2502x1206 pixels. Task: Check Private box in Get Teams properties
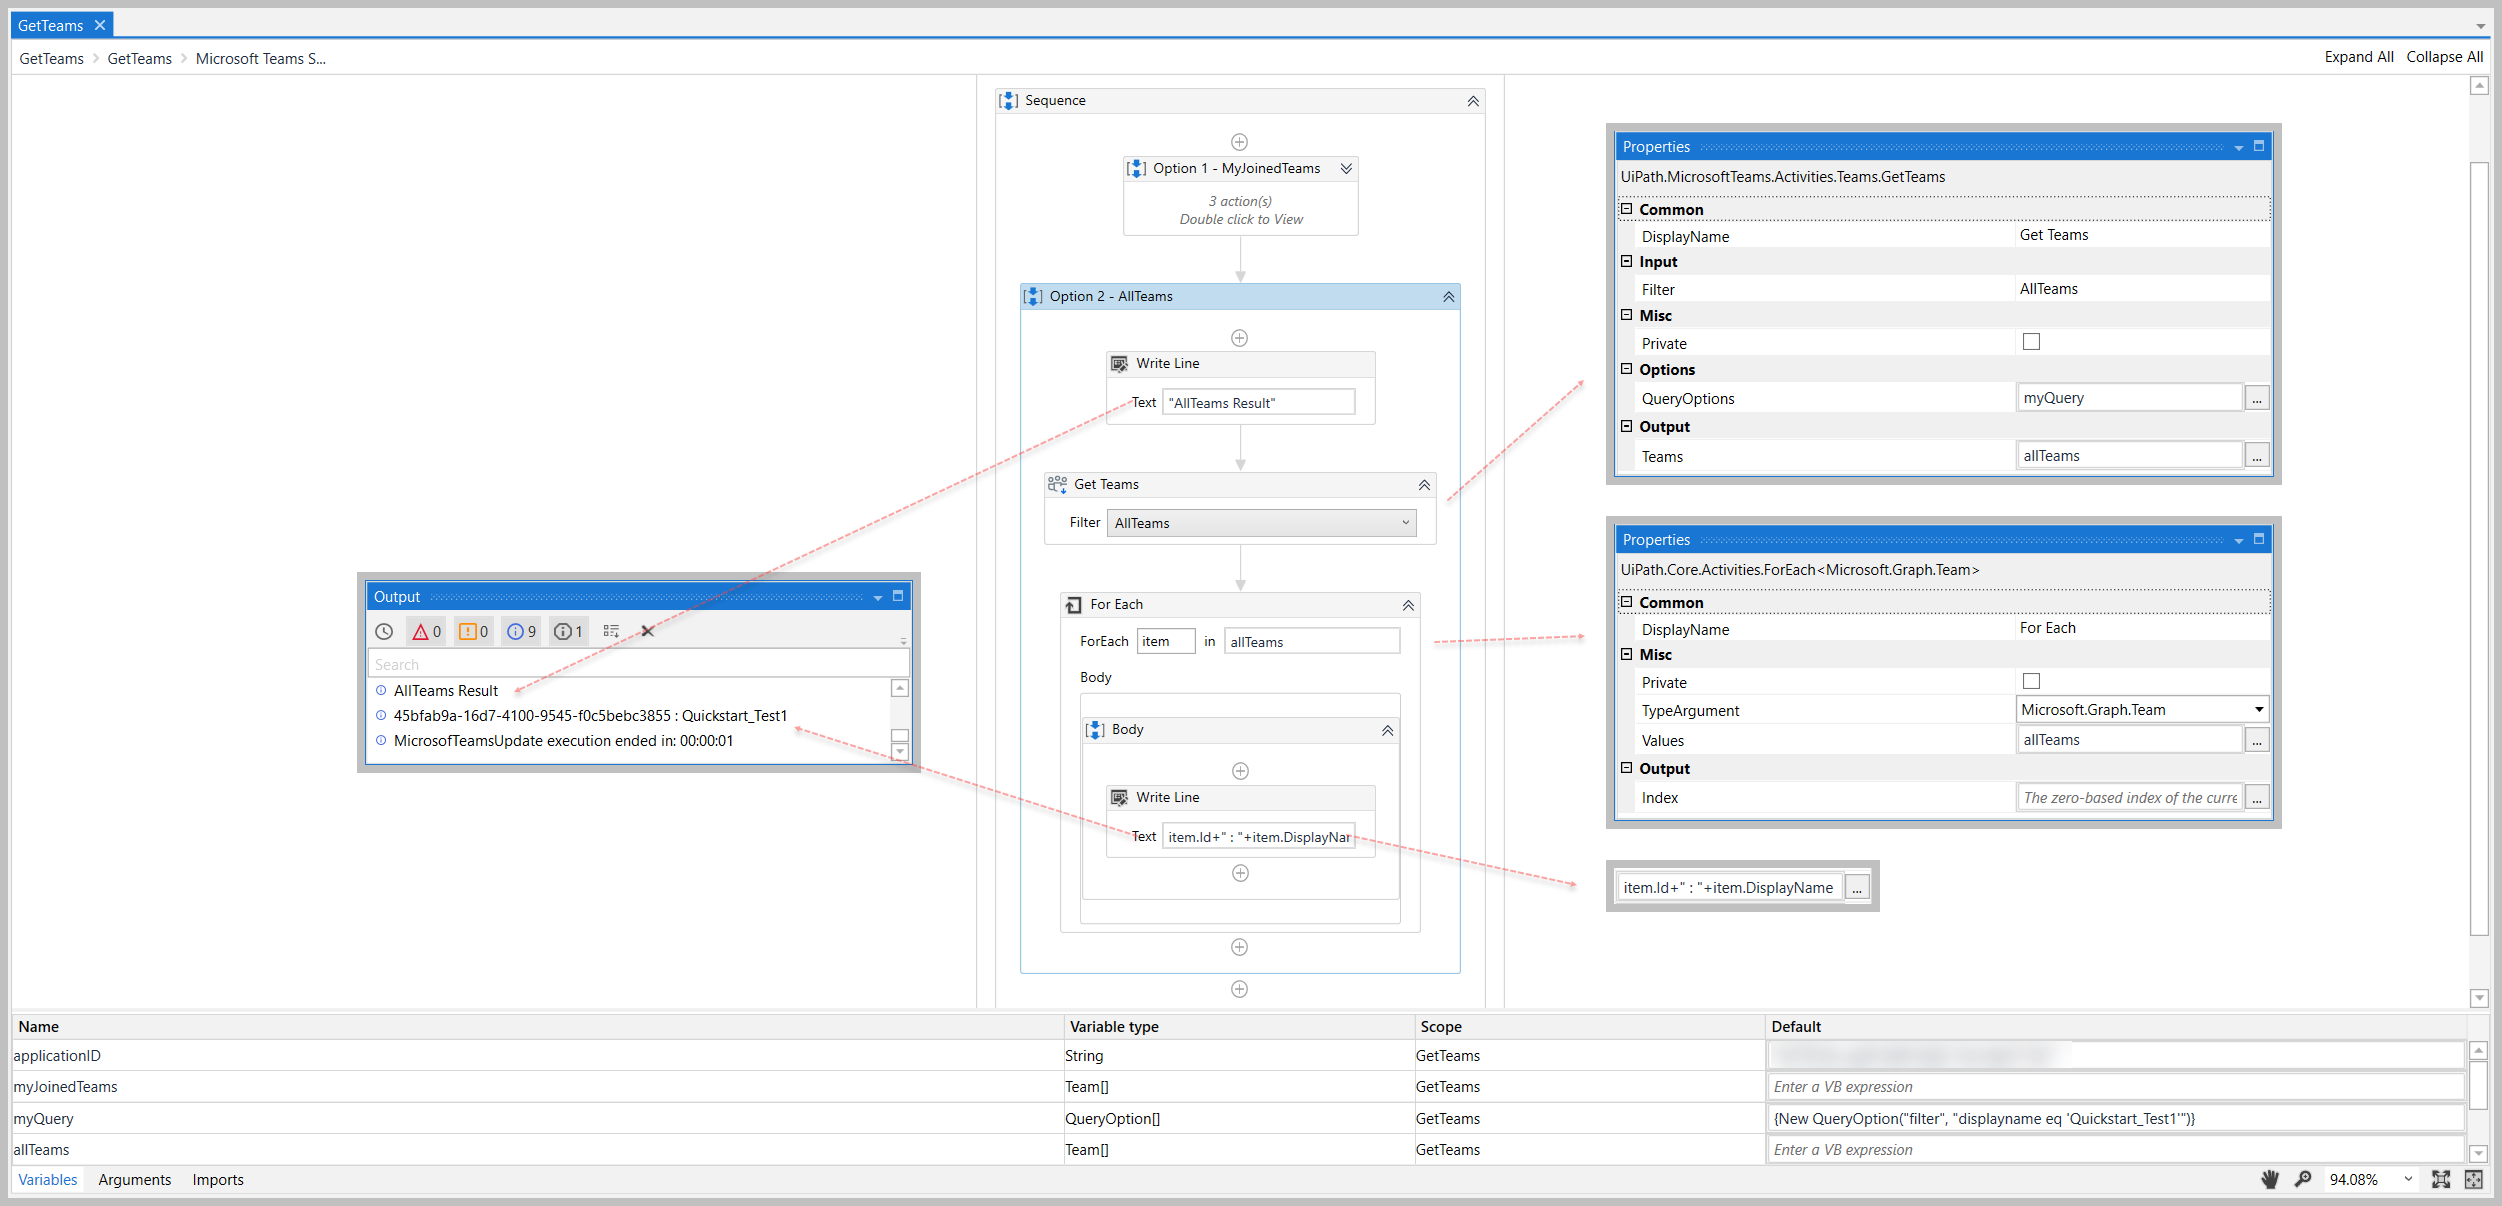tap(2031, 342)
